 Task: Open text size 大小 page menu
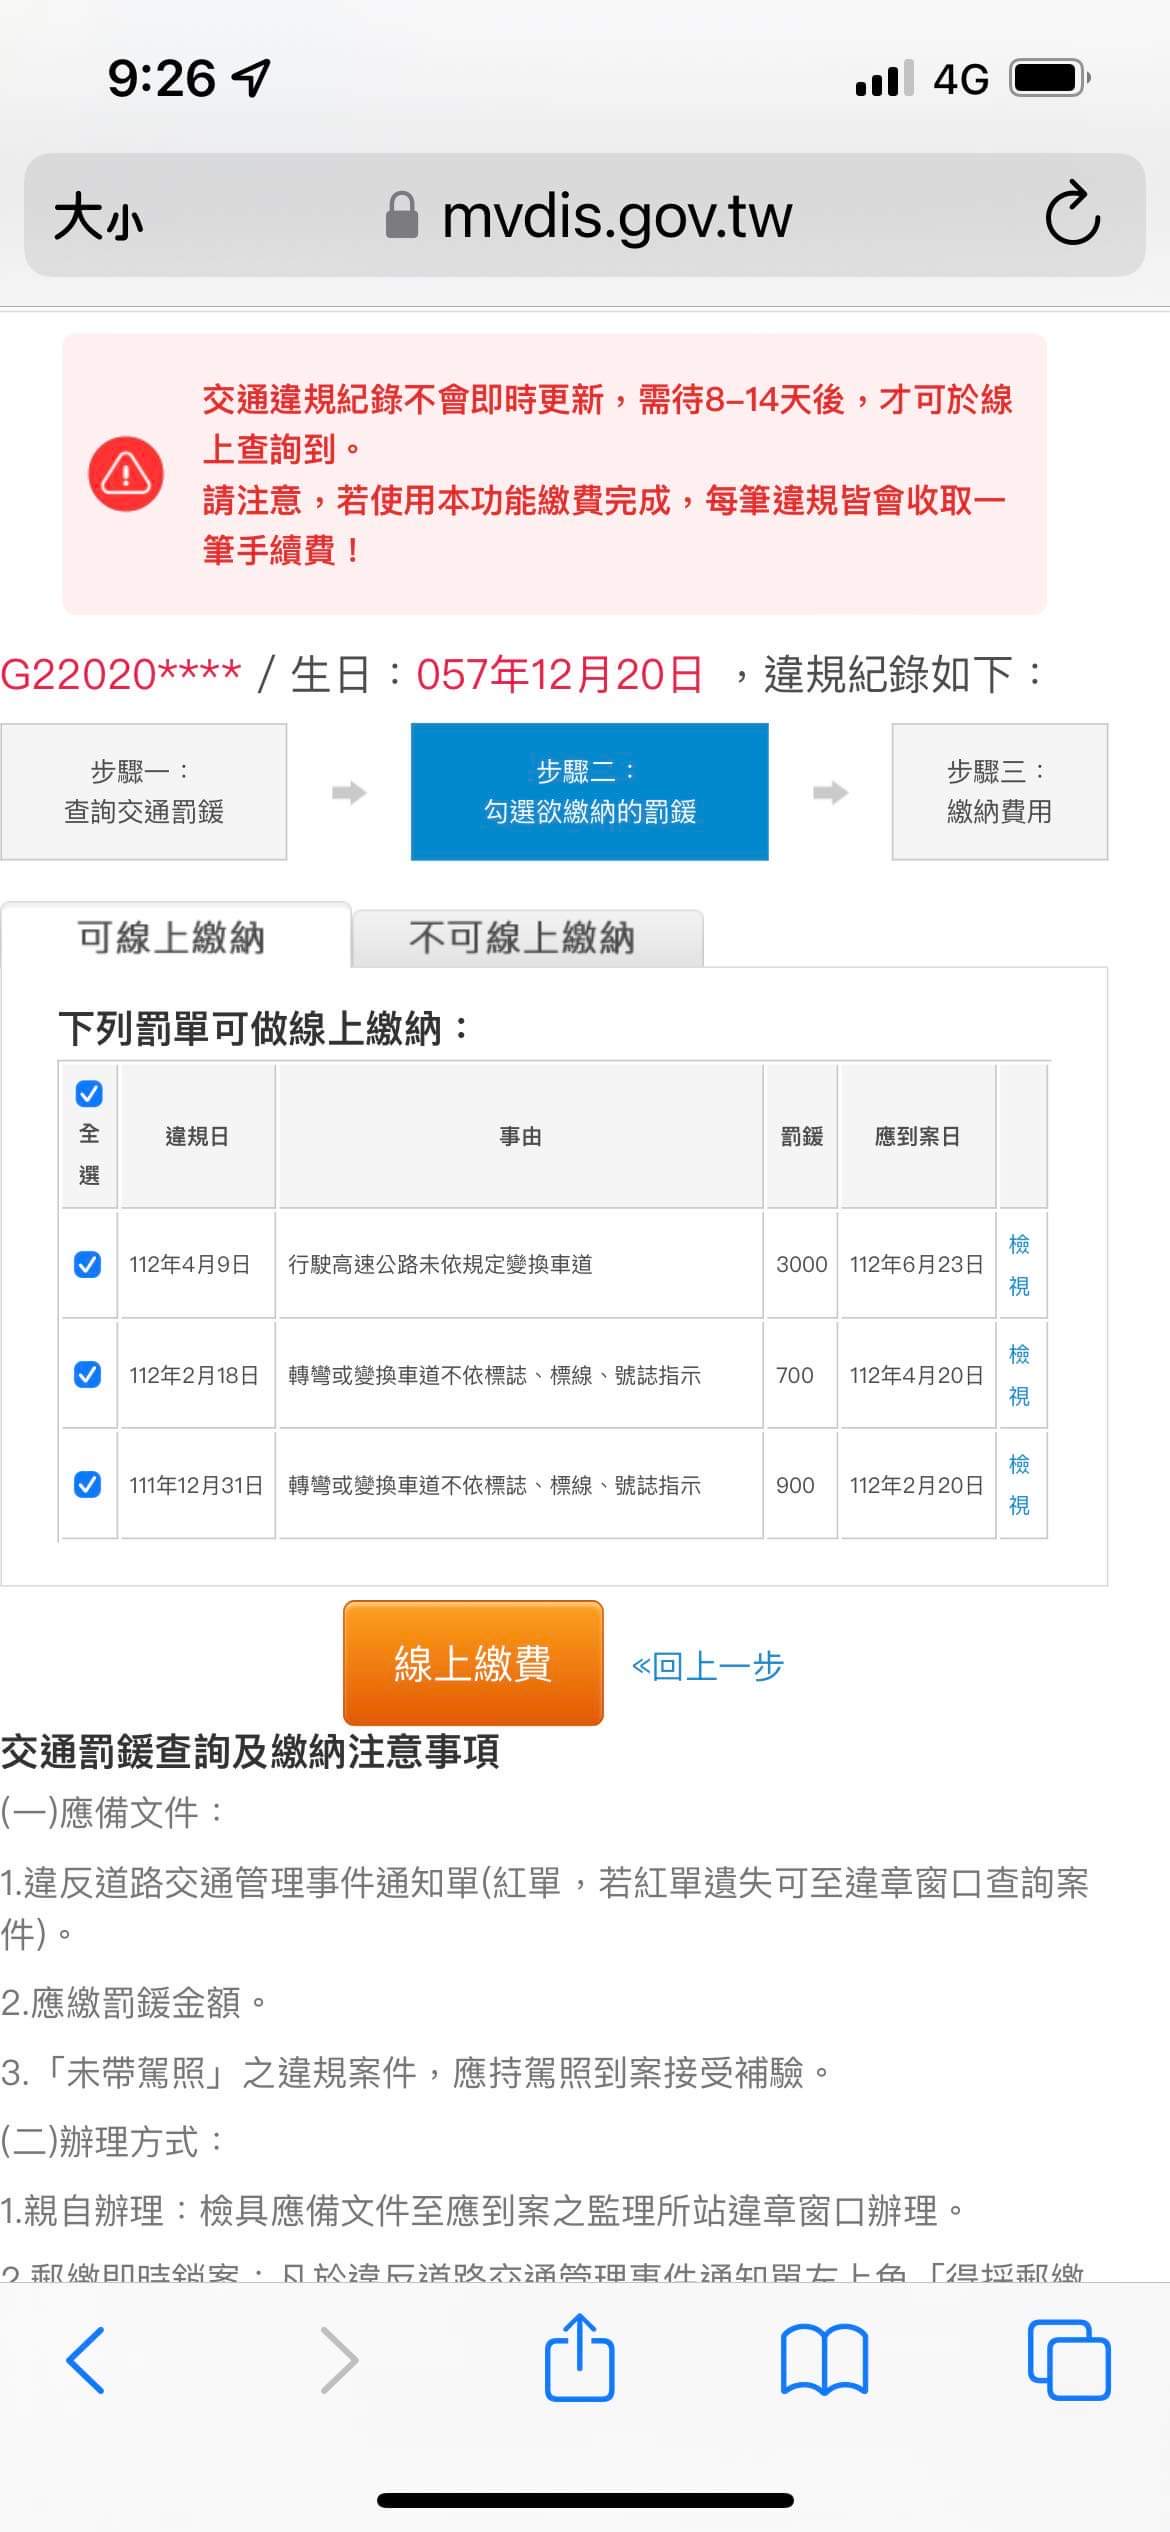(x=98, y=217)
